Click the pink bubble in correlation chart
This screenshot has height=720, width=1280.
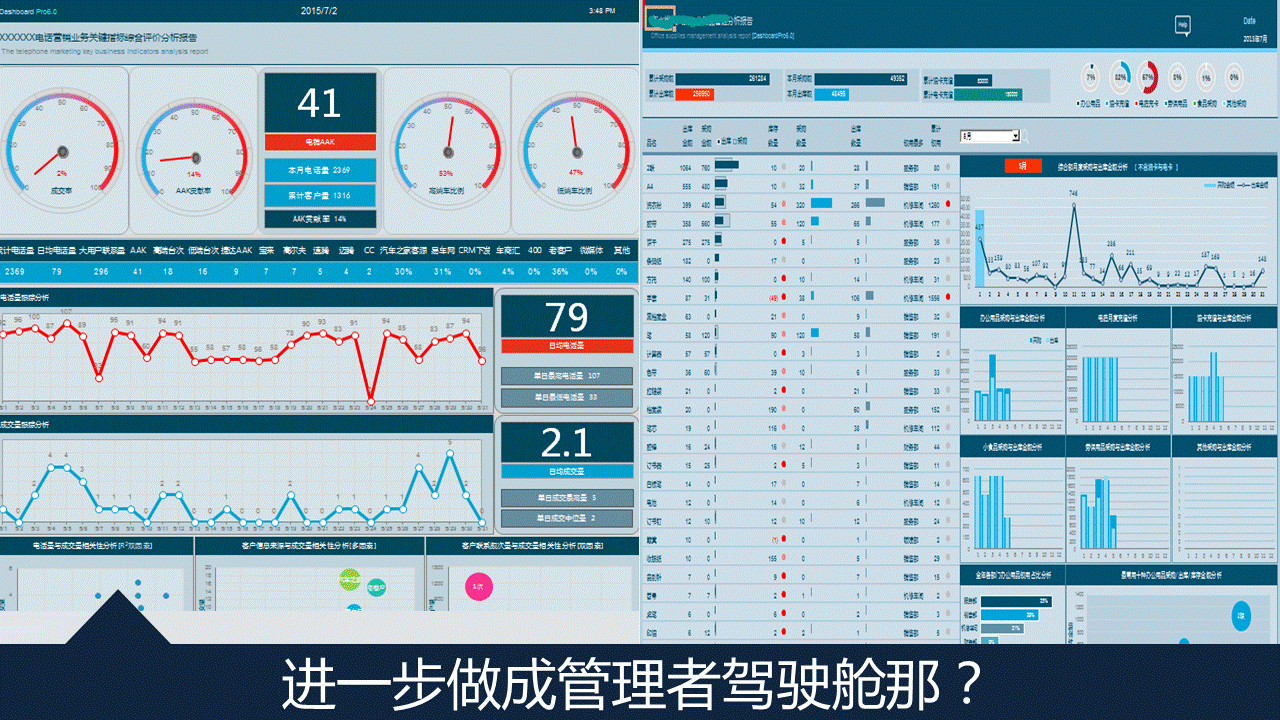pos(478,588)
